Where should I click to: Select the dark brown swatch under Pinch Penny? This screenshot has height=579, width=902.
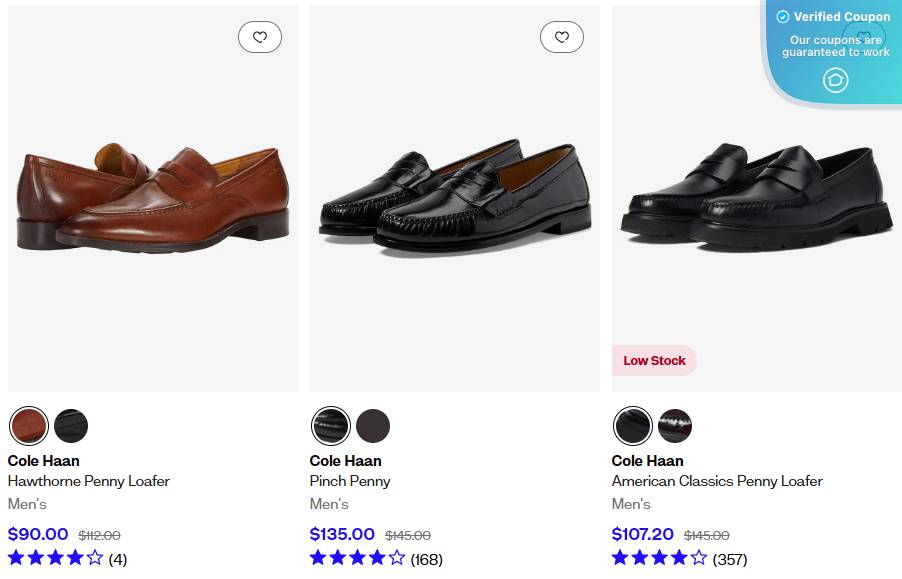pyautogui.click(x=373, y=426)
